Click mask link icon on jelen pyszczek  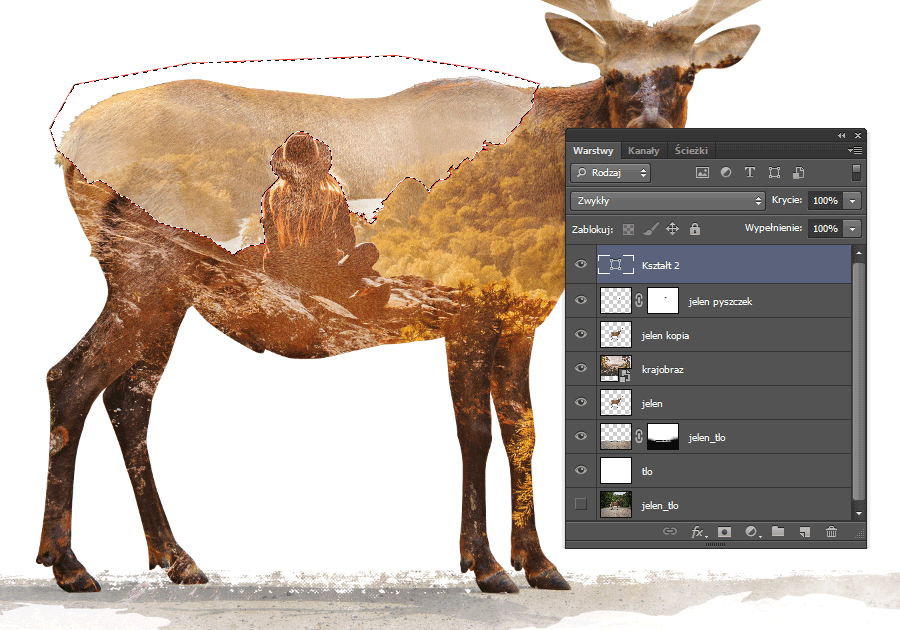coord(639,300)
